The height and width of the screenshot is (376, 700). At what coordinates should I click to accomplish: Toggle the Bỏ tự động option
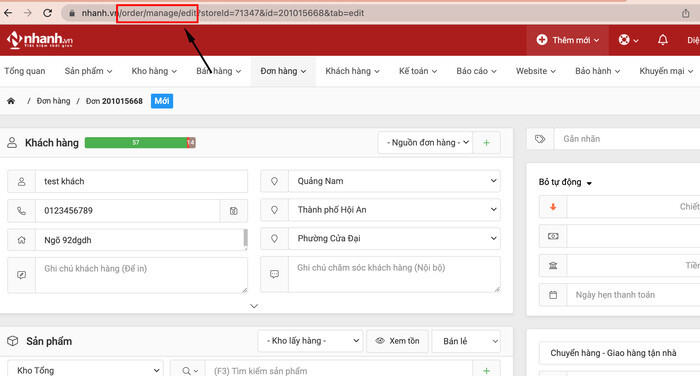(565, 182)
